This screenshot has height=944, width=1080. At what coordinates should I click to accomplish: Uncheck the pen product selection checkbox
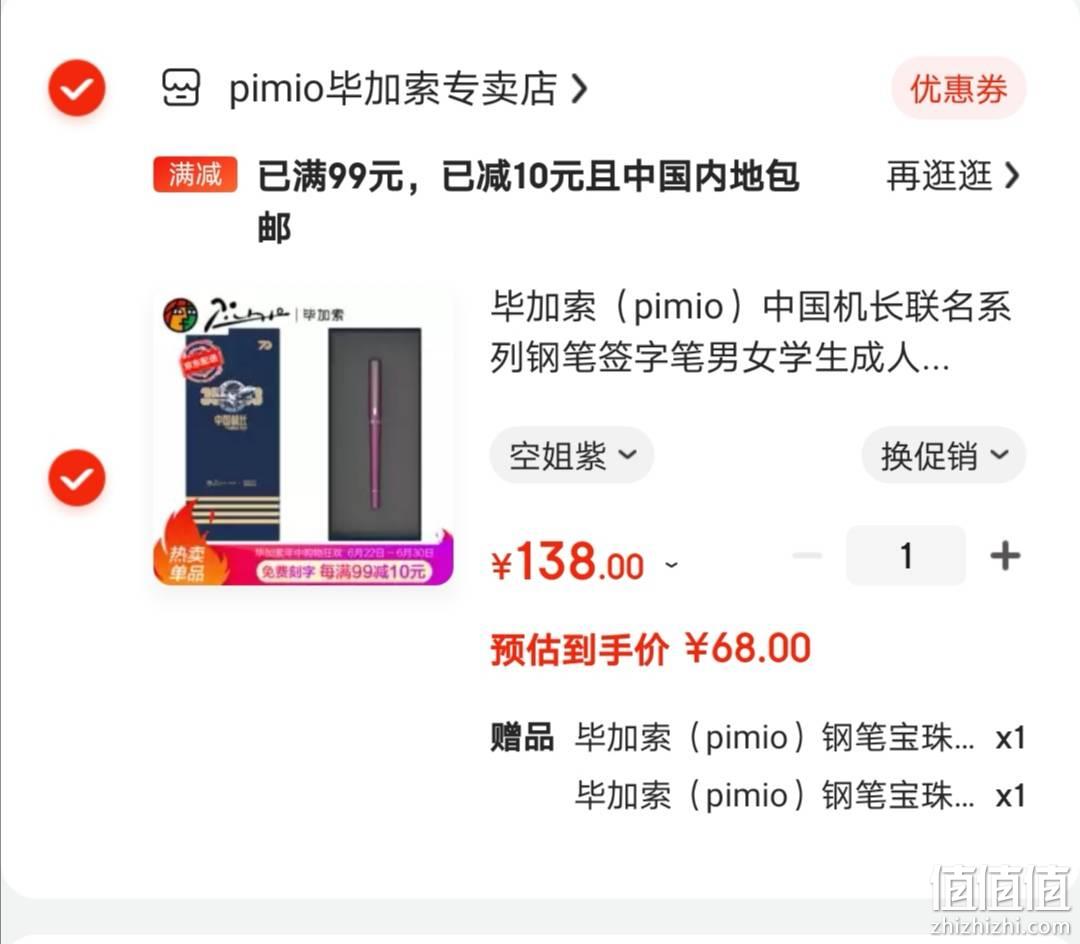(x=76, y=478)
